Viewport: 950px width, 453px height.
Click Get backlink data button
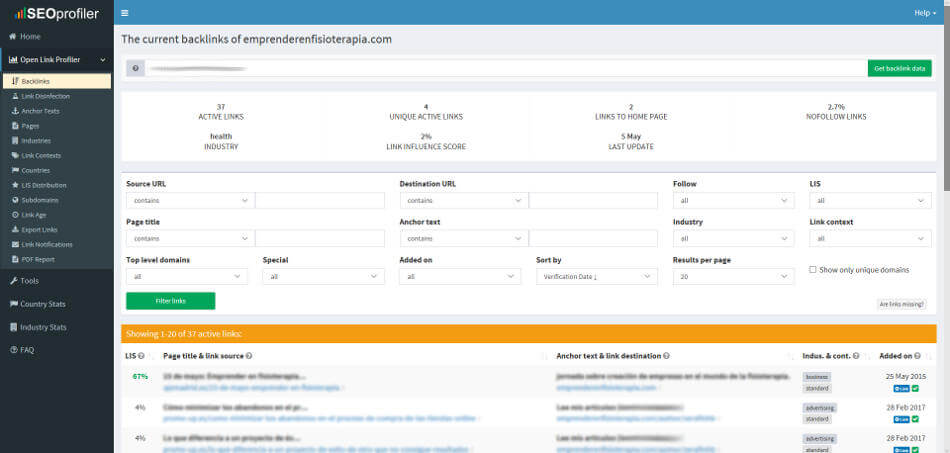(x=899, y=68)
